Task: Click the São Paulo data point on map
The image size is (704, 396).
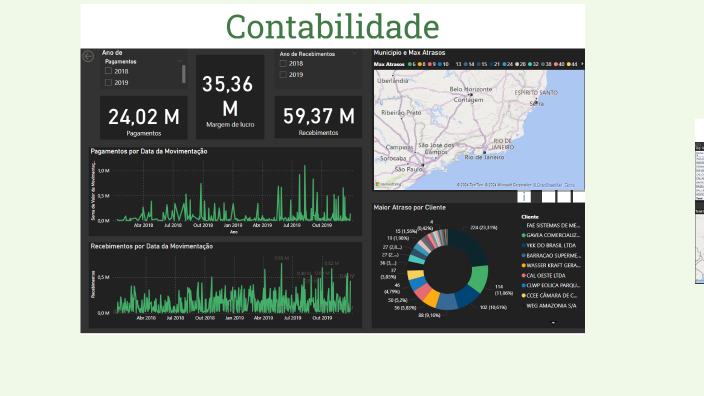Action: point(422,166)
